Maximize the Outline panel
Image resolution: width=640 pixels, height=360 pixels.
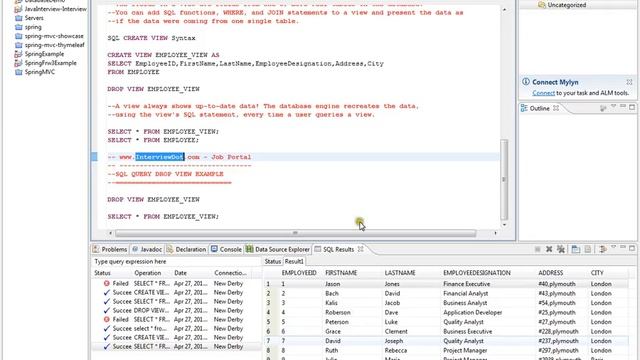pyautogui.click(x=632, y=107)
